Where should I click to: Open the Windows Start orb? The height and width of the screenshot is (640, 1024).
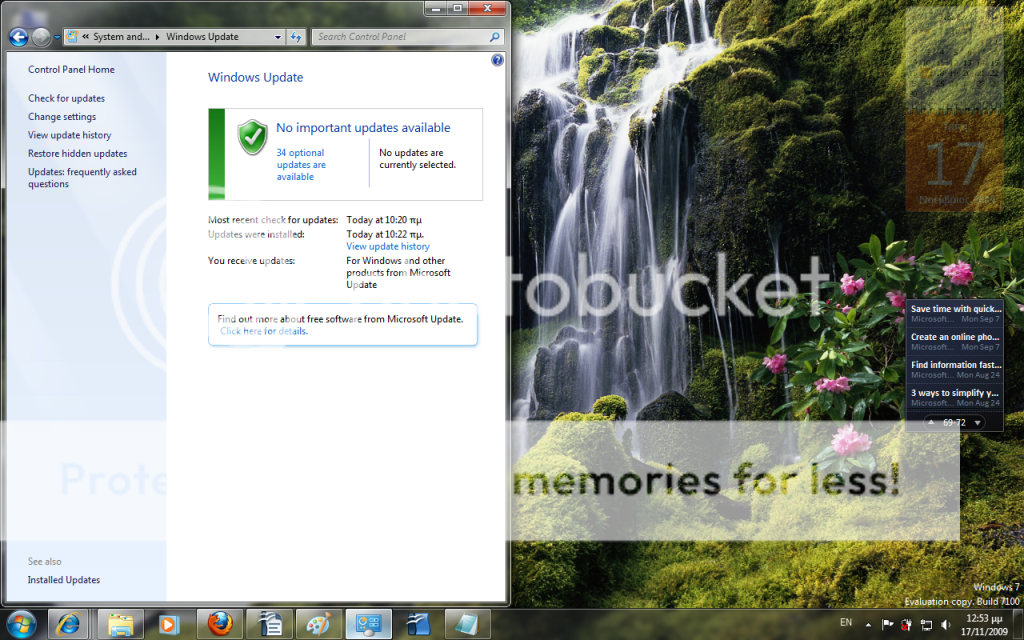tap(21, 624)
